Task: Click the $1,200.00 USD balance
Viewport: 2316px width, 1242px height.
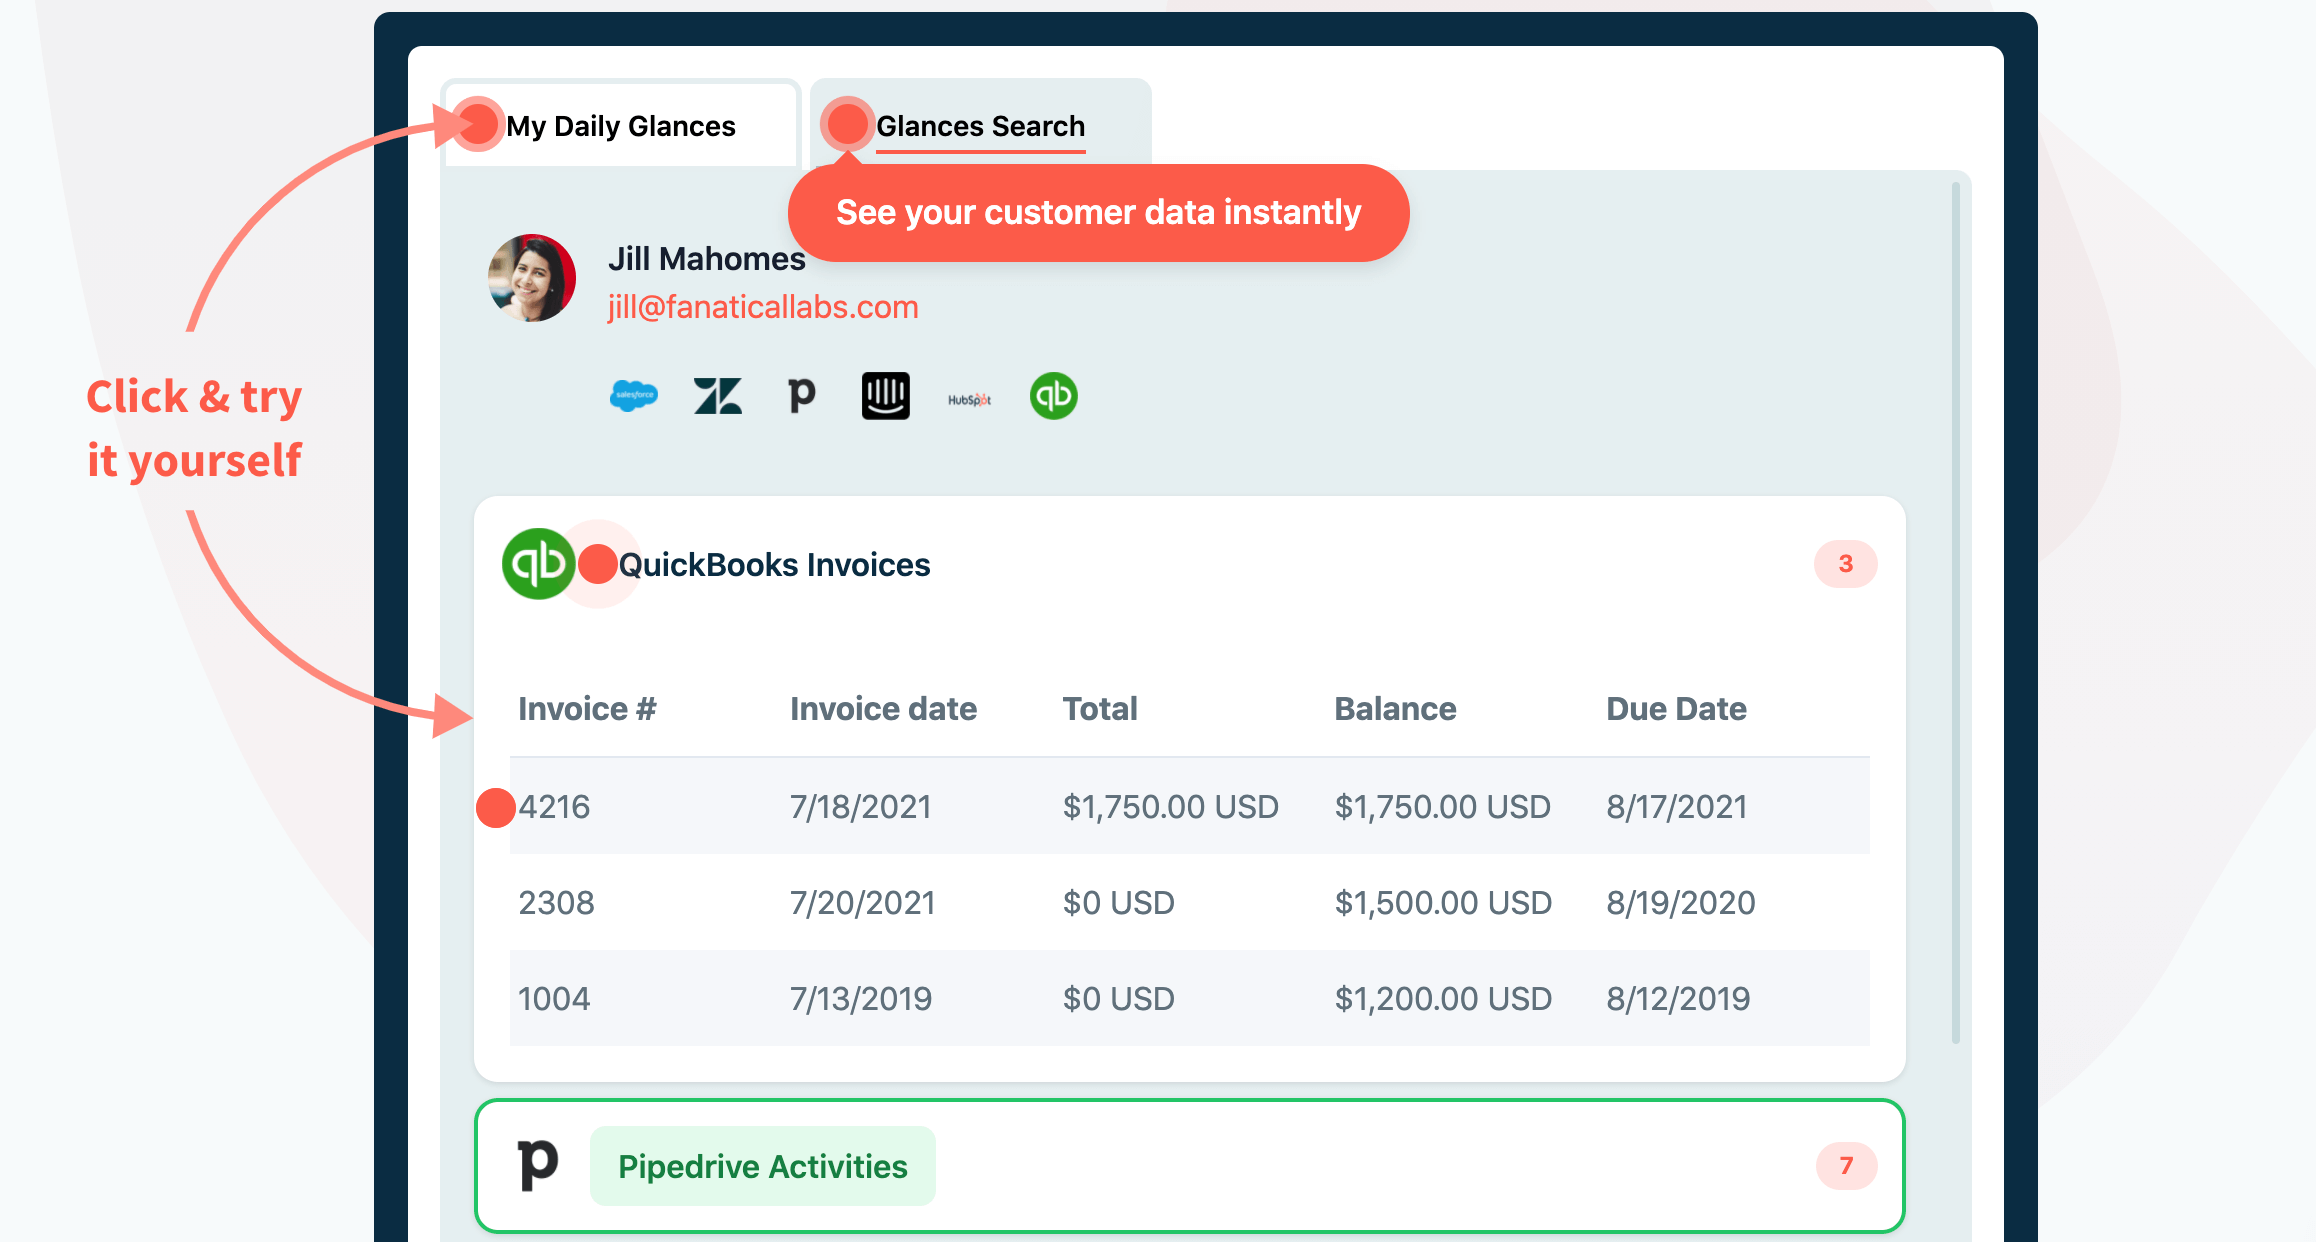Action: click(1443, 999)
